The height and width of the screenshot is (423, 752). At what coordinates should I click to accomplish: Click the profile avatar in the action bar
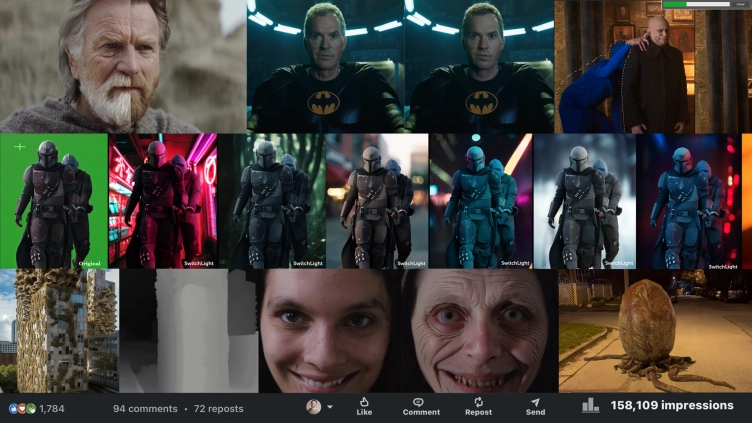(313, 407)
